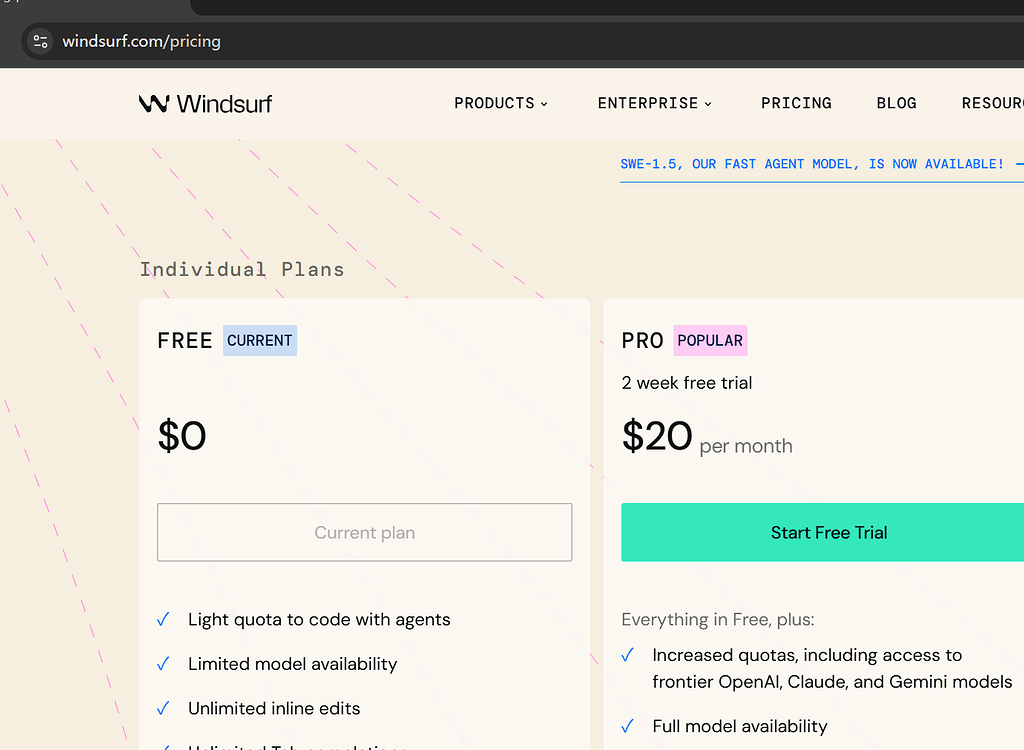The height and width of the screenshot is (750, 1024).
Task: Click 'Increased quotas, including access to' feature text
Action: pos(807,655)
